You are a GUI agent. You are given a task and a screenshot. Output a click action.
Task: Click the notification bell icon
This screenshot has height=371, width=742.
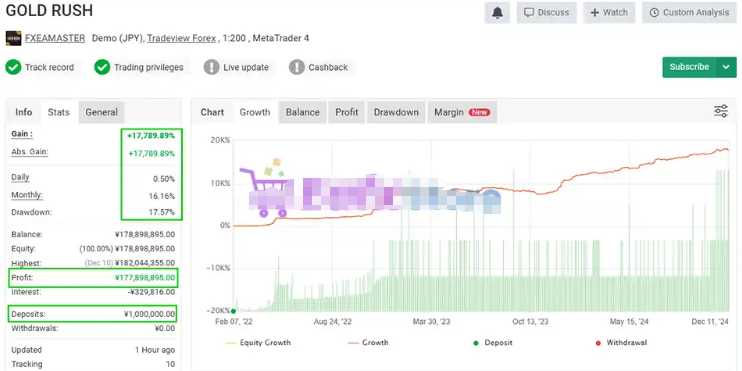coord(497,13)
